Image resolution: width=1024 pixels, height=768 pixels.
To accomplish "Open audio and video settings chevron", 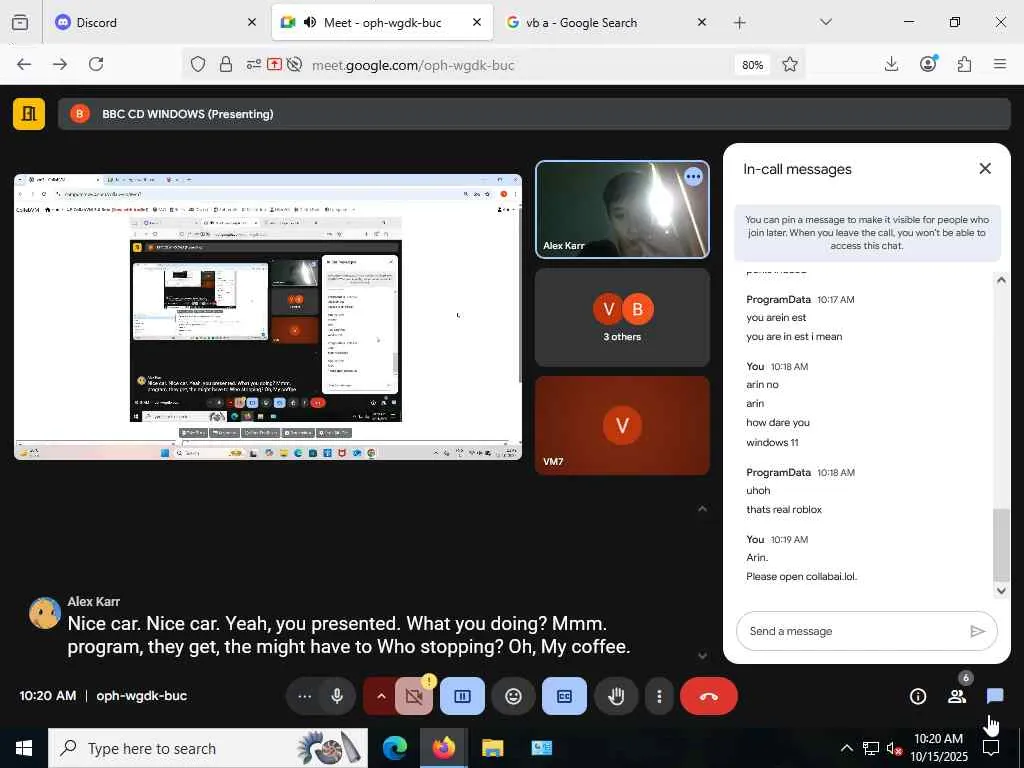I will click(x=381, y=696).
